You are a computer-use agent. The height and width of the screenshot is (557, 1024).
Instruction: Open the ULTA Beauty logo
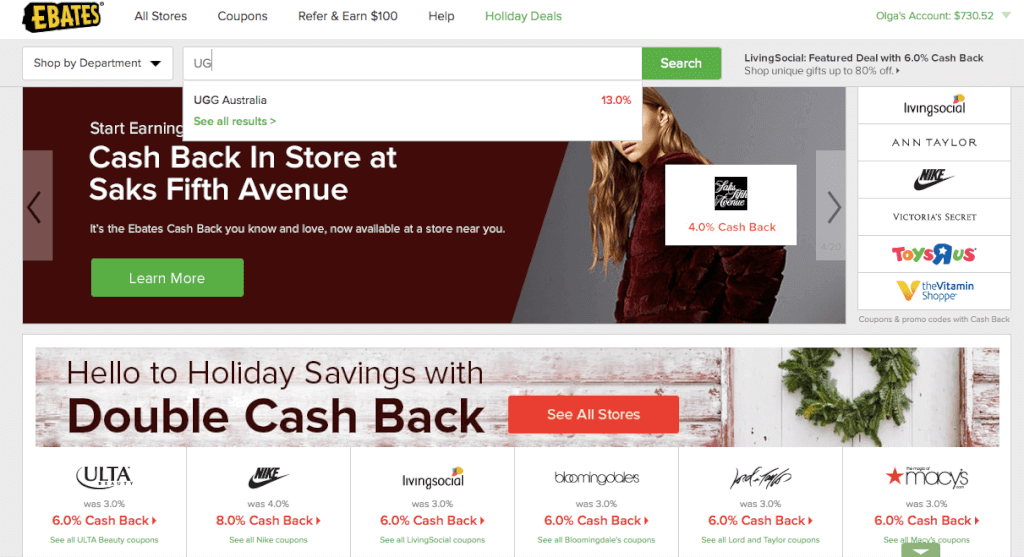(104, 477)
